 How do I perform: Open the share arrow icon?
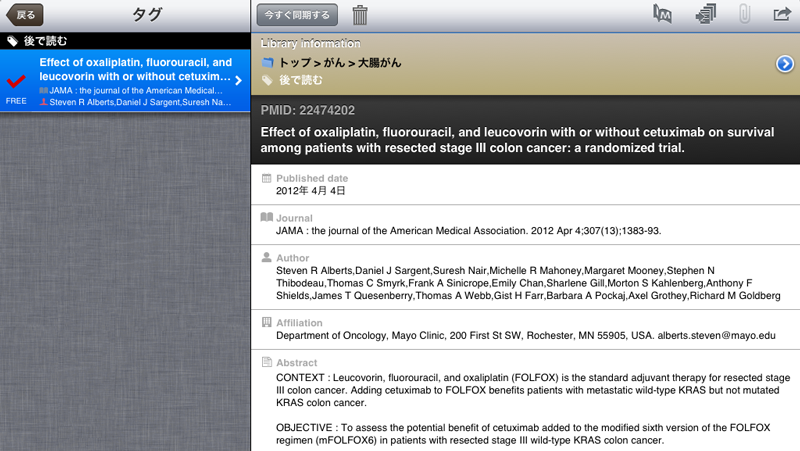(x=782, y=14)
